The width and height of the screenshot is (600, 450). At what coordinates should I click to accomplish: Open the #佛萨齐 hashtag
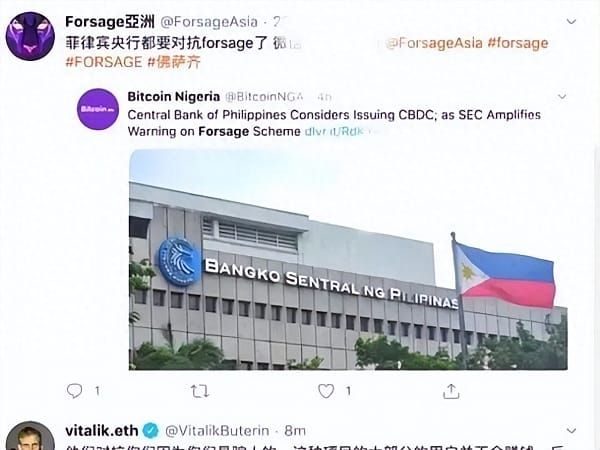[x=174, y=62]
